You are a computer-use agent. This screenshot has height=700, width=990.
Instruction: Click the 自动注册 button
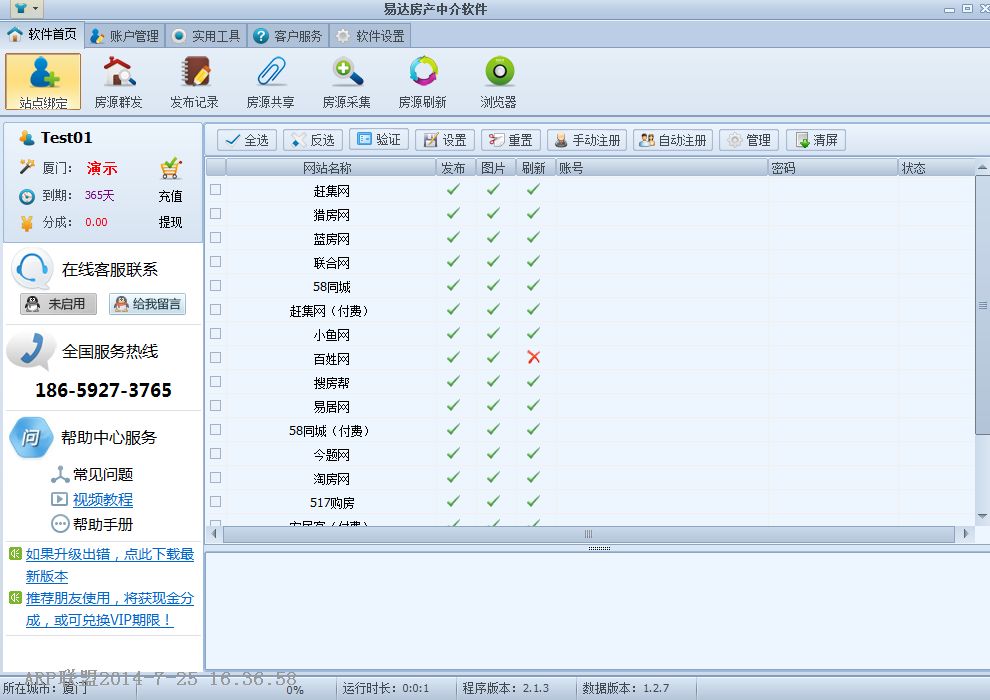(x=673, y=140)
